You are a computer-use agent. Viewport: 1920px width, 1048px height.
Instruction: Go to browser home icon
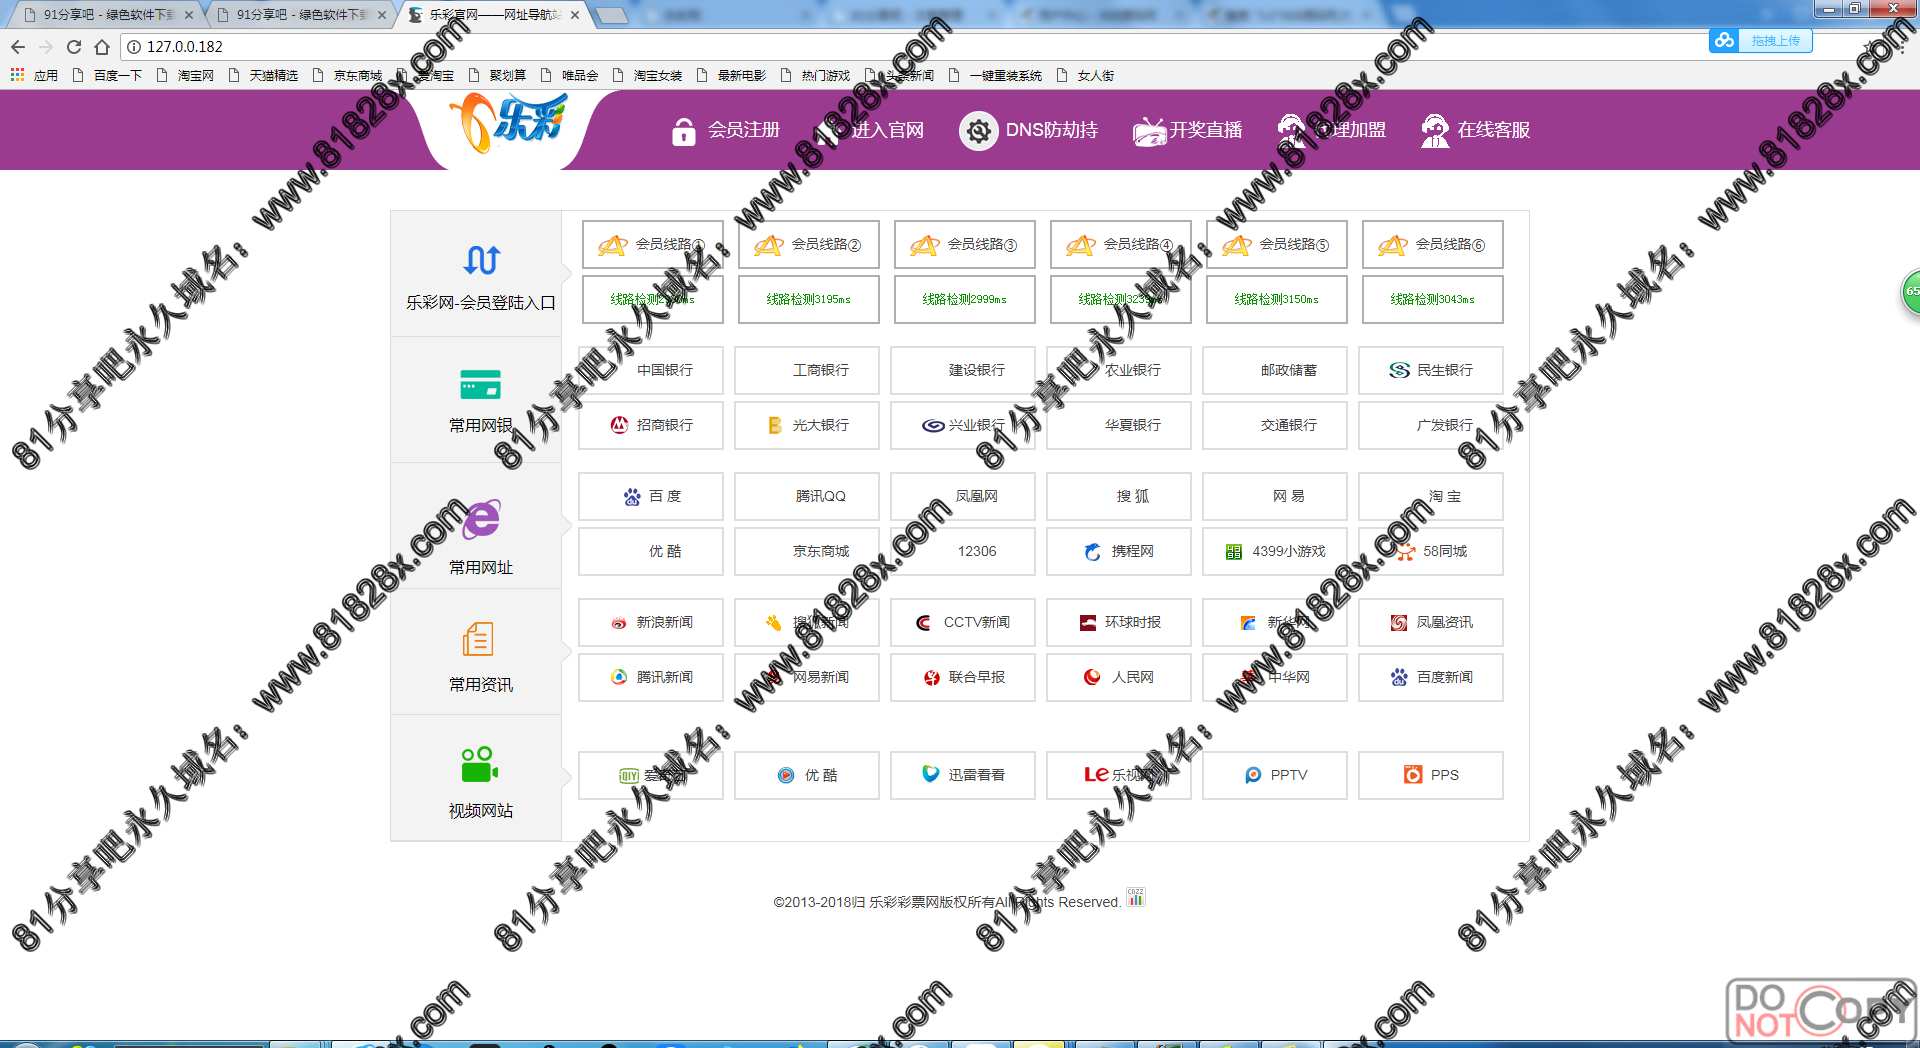[102, 47]
